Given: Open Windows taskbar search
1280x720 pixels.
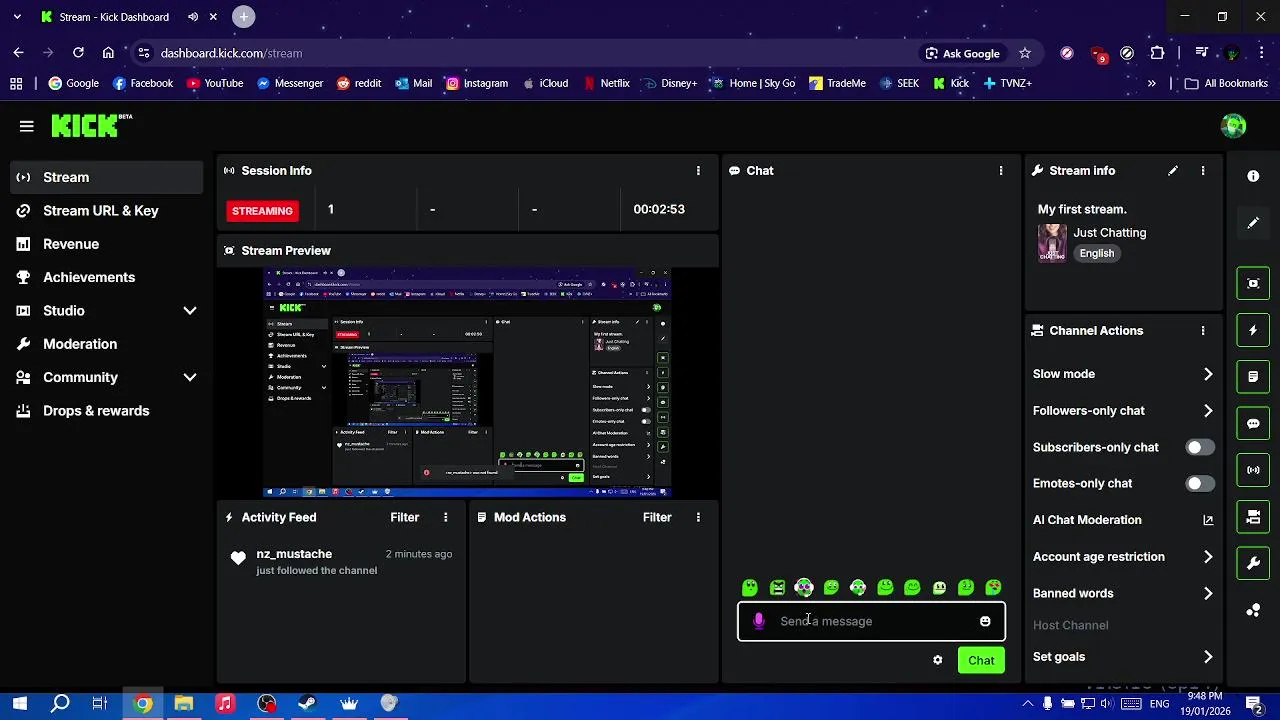Looking at the screenshot, I should (x=60, y=704).
